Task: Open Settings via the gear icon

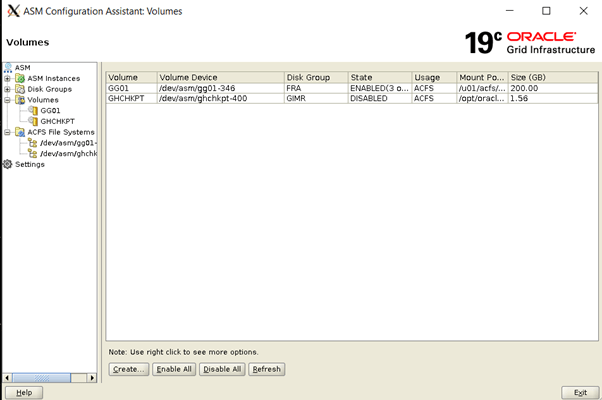Action: [8, 164]
